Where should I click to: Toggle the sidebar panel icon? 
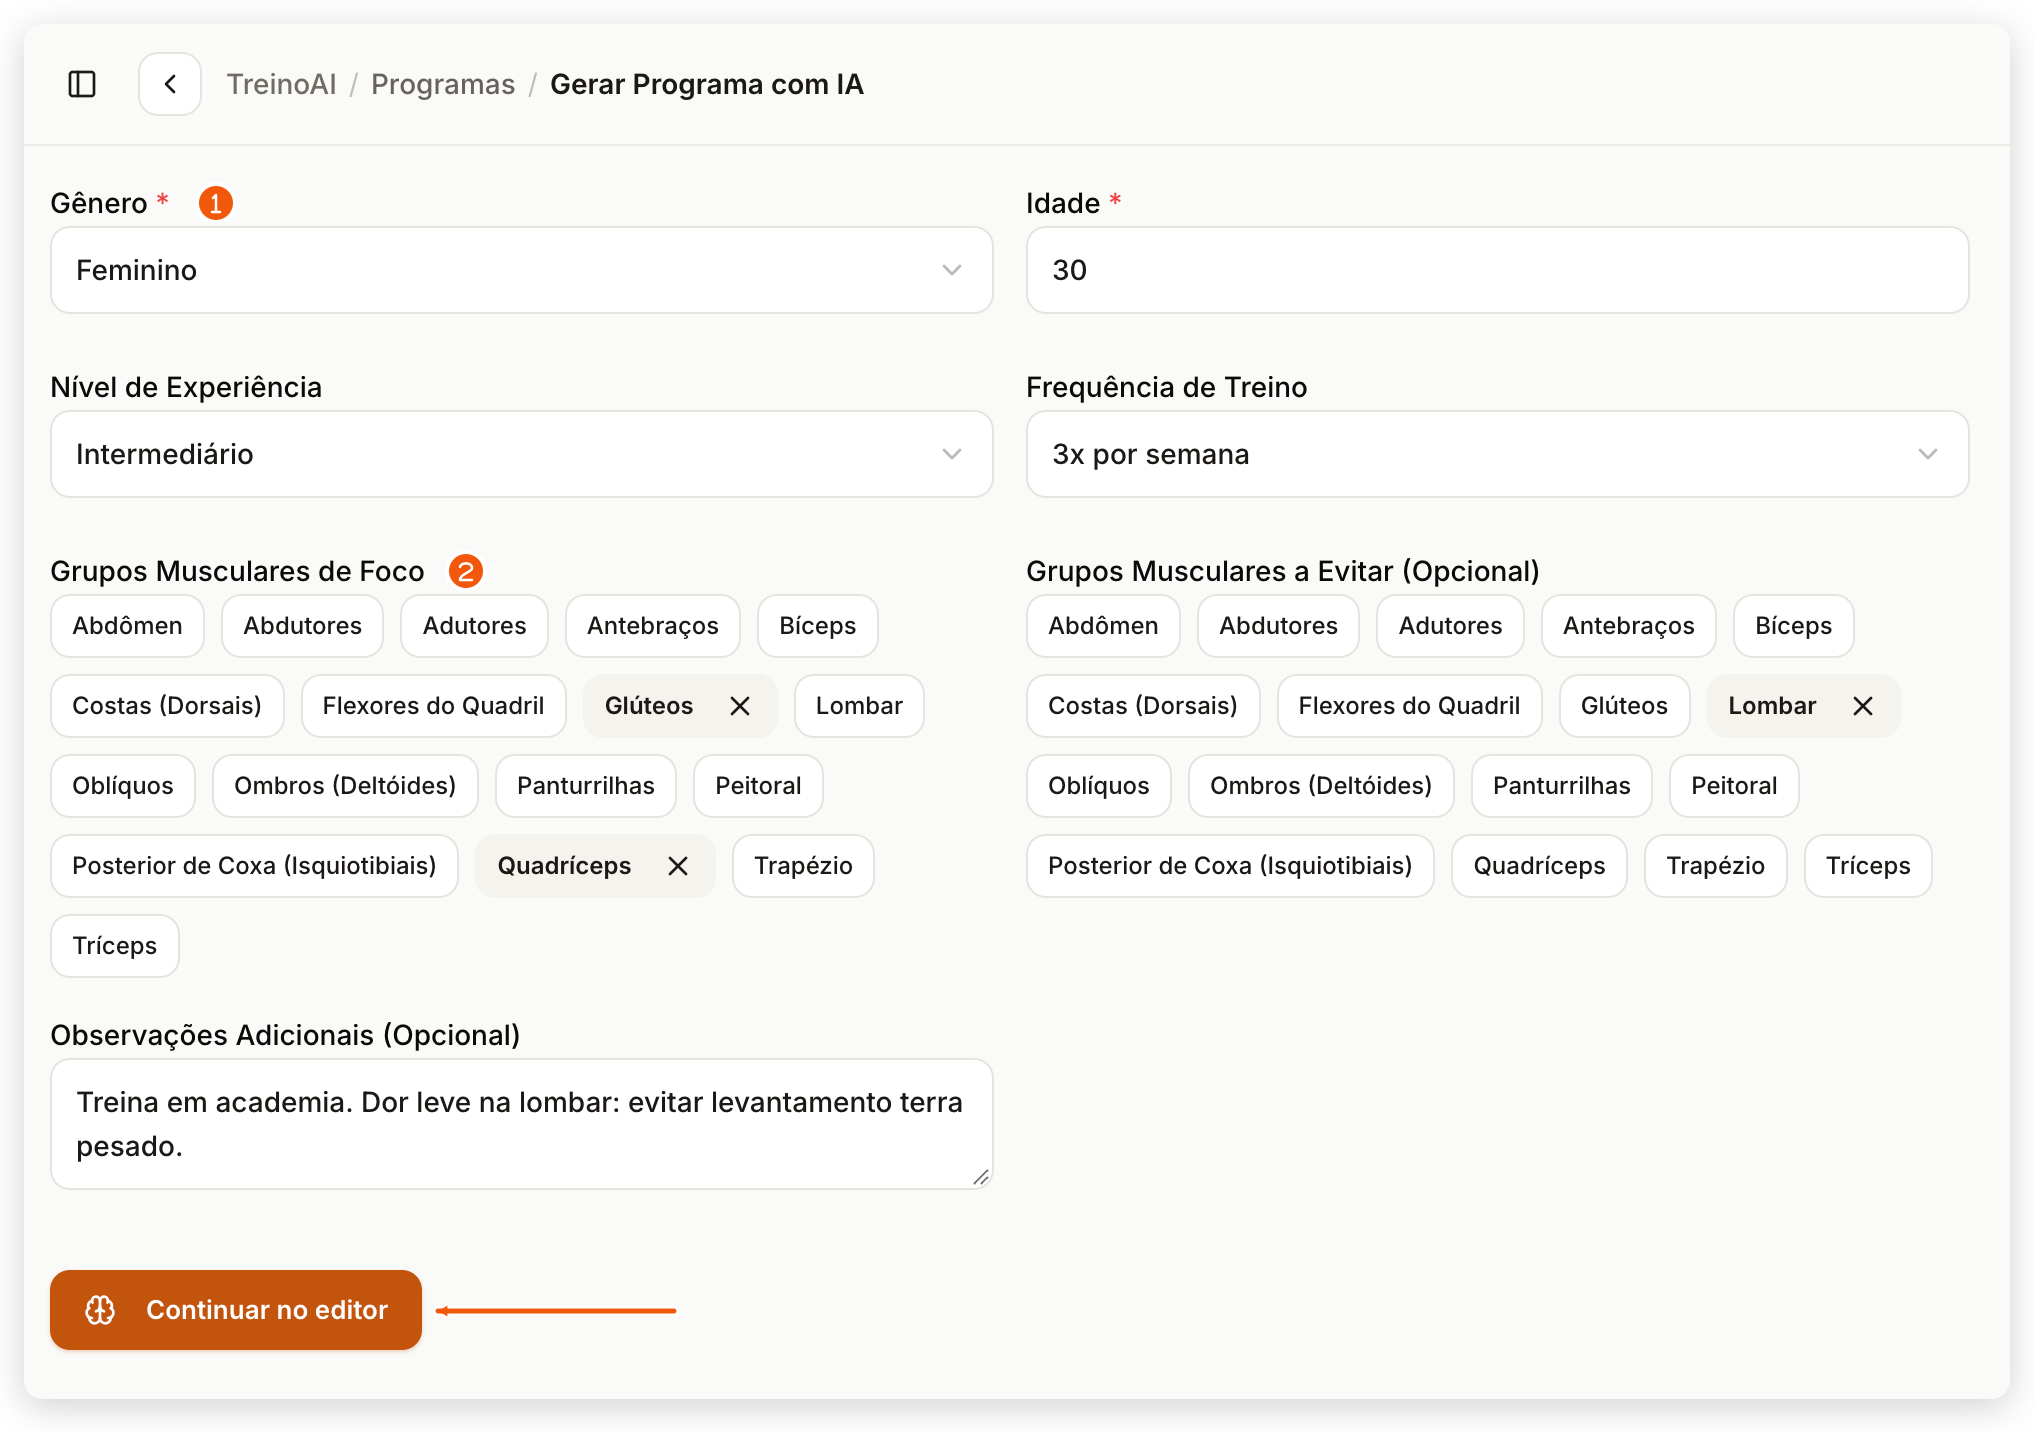(82, 84)
